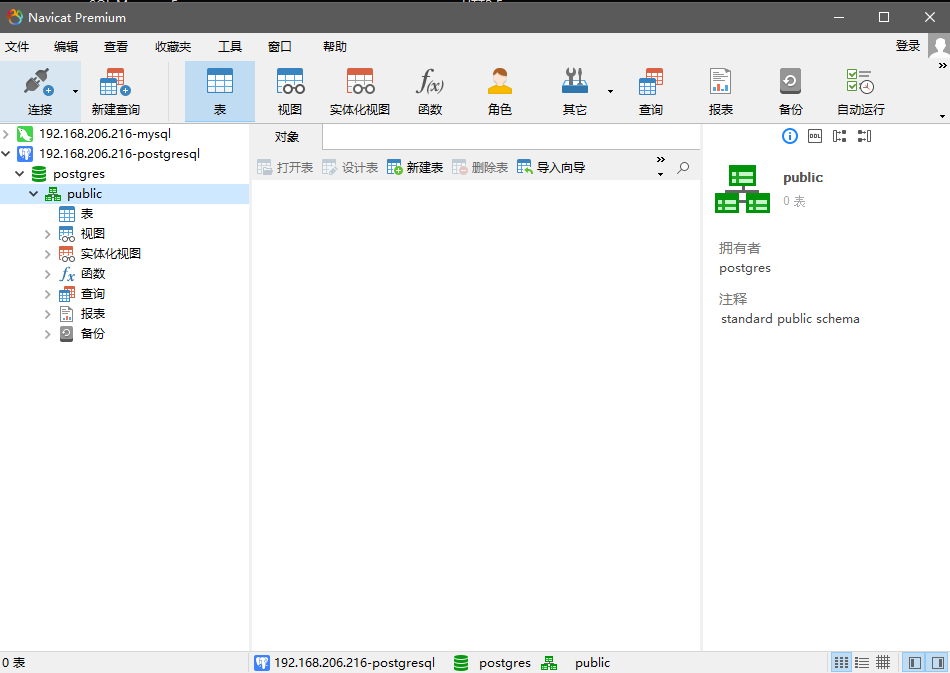
Task: Open the Automation (自动运行) toolbar button
Action: 860,91
